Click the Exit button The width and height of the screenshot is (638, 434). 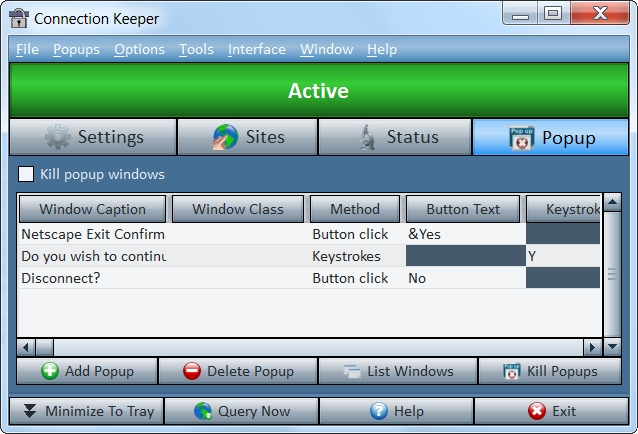[551, 411]
